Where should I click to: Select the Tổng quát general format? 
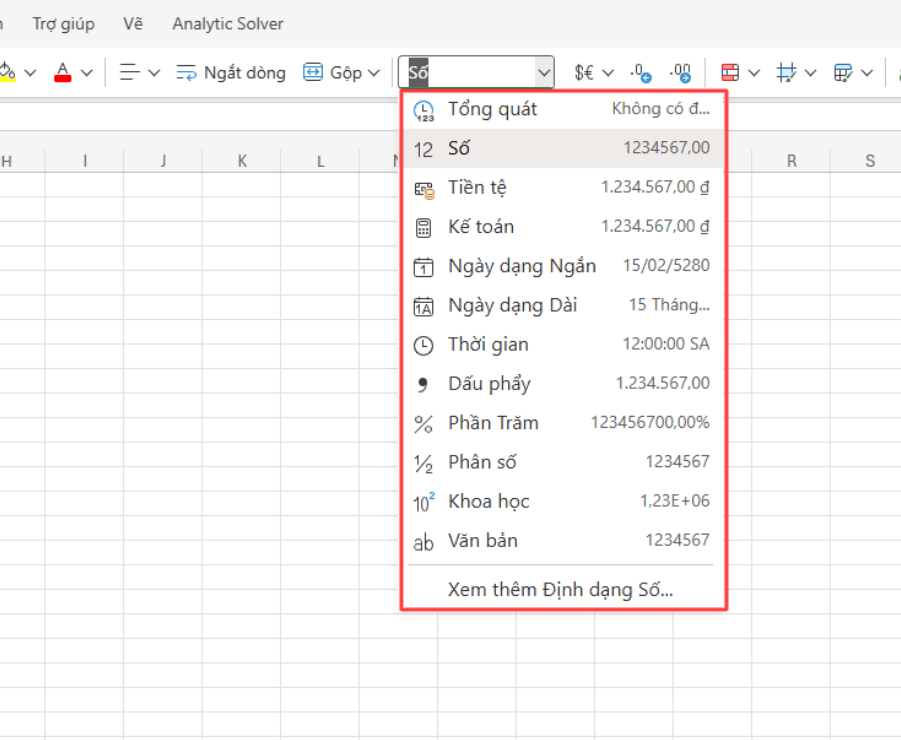click(x=563, y=109)
